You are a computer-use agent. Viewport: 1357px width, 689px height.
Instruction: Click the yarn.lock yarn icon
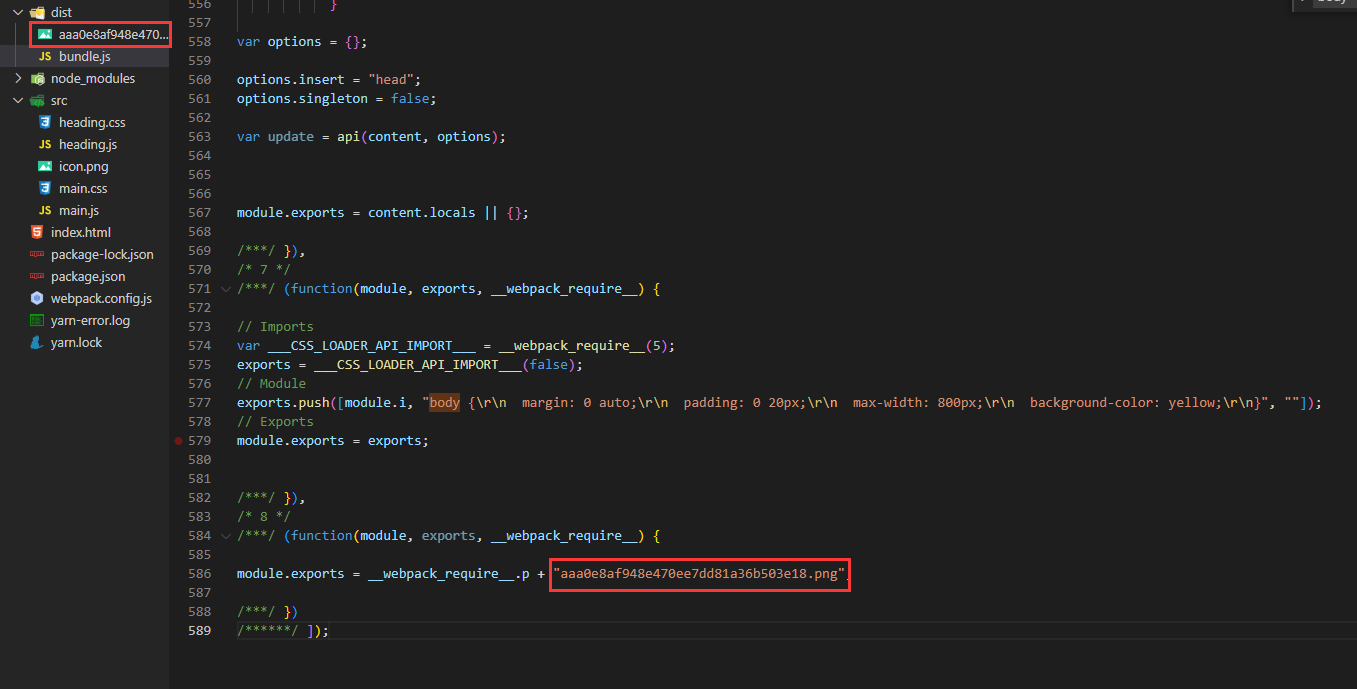[x=37, y=342]
